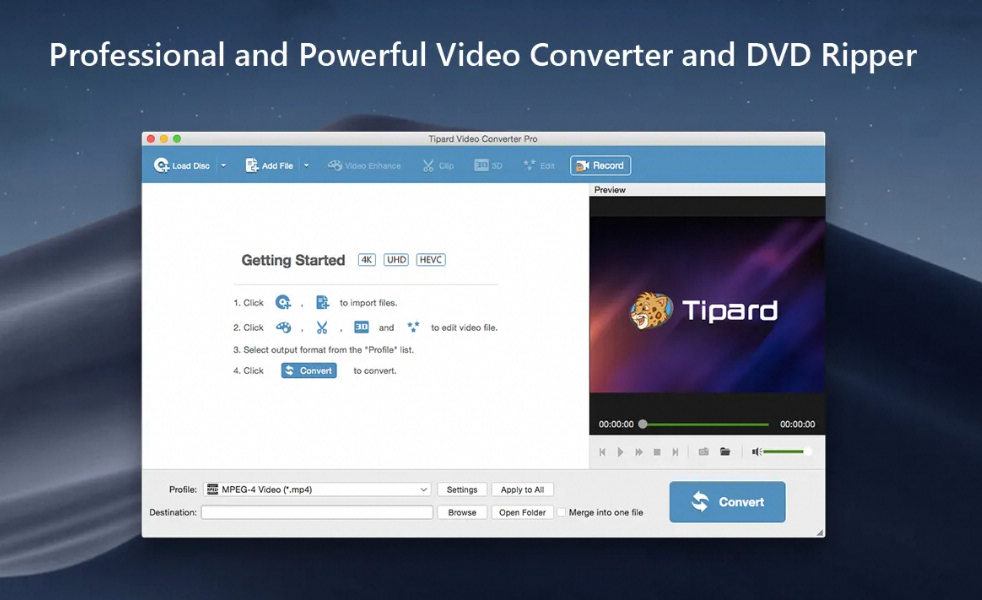
Task: Click the Apply to All button
Action: [x=522, y=490]
